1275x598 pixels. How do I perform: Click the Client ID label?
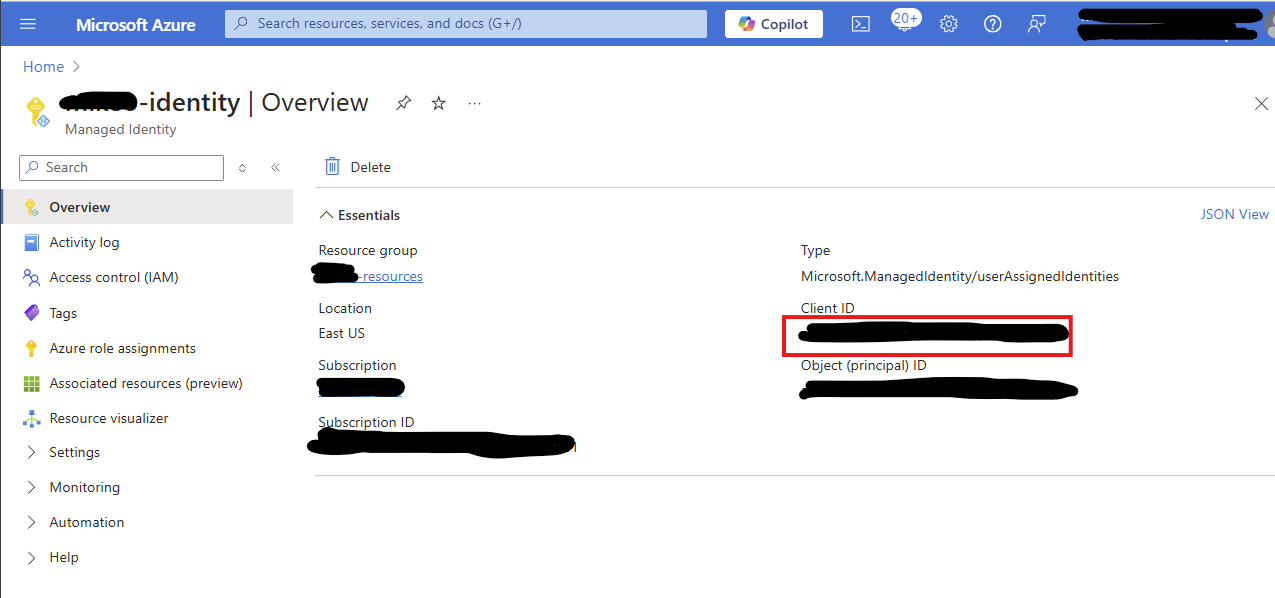pos(828,308)
